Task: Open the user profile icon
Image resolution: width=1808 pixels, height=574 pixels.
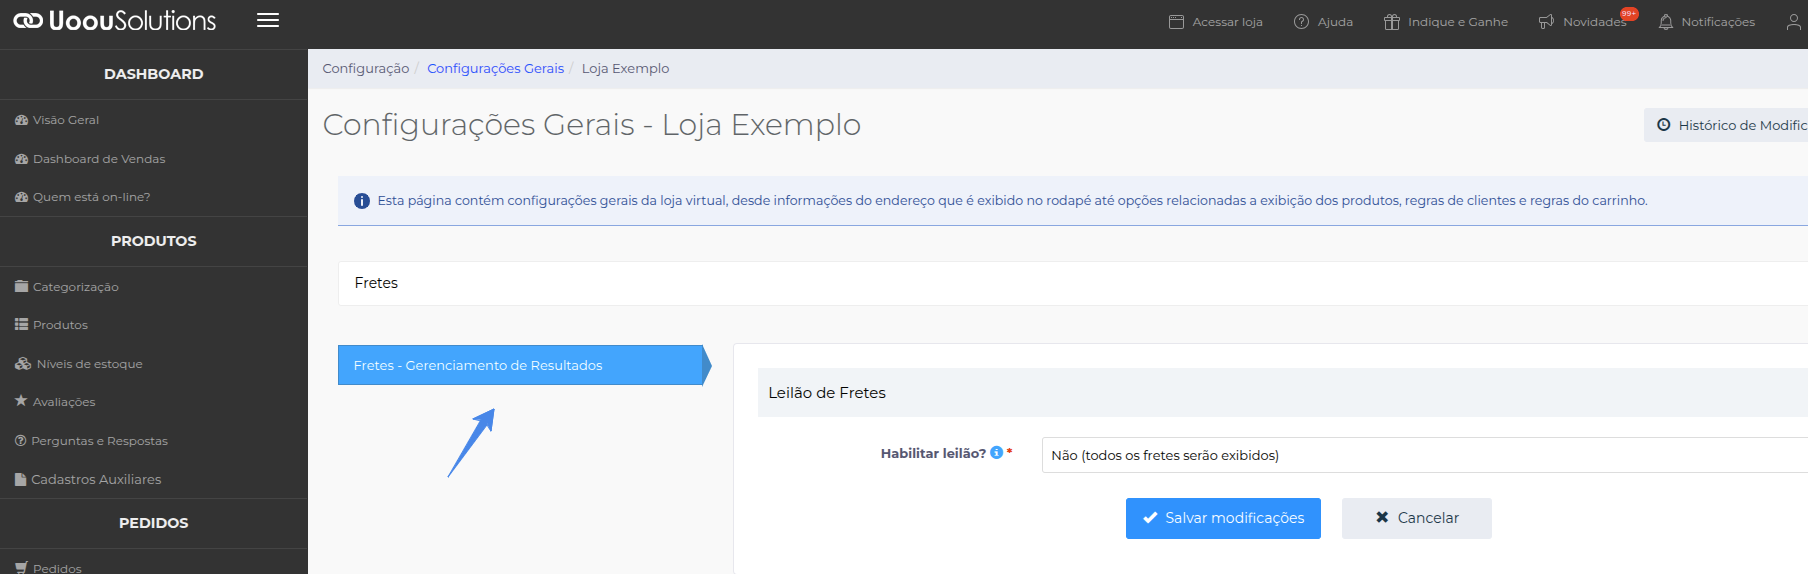Action: pyautogui.click(x=1794, y=22)
